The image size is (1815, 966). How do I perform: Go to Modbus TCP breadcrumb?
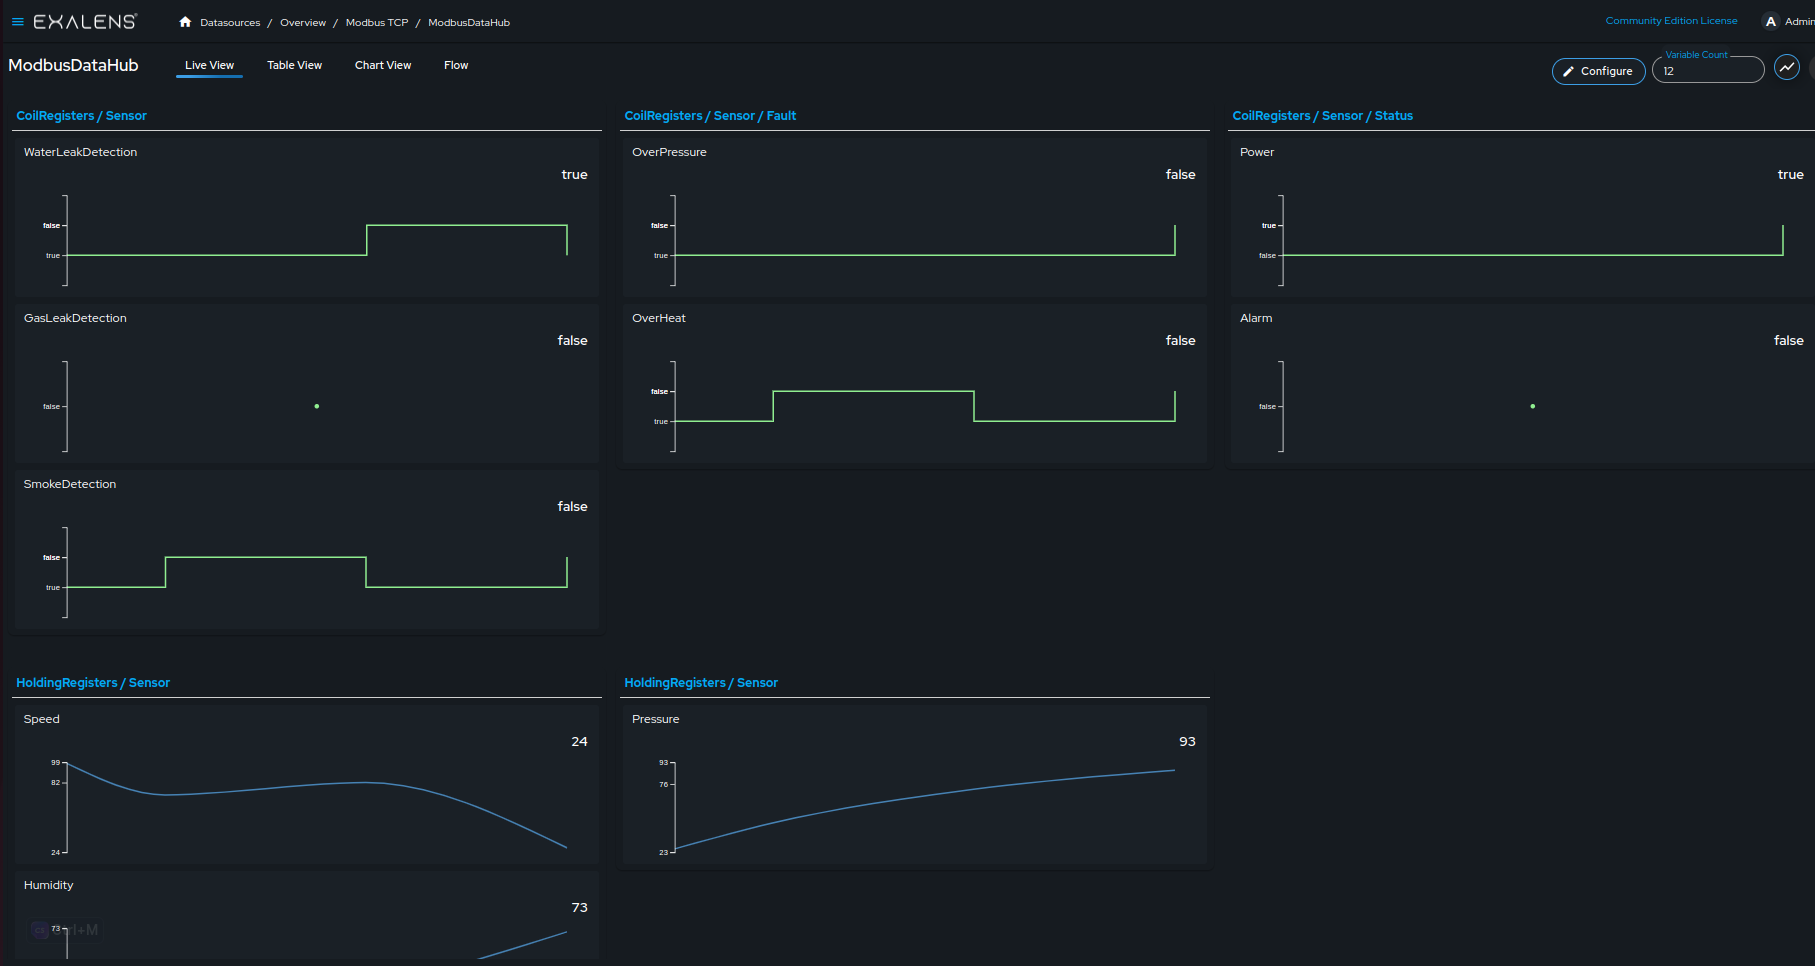coord(377,22)
